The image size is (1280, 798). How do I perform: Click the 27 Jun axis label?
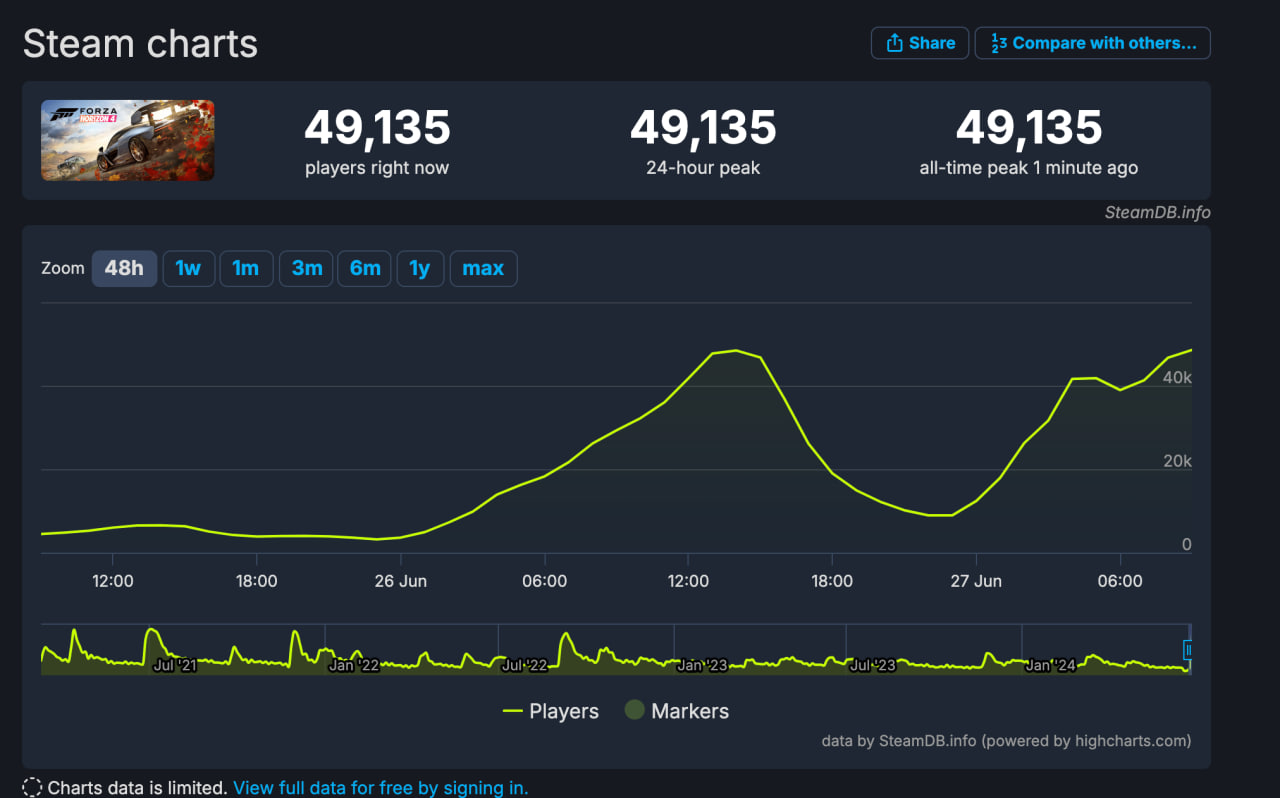tap(975, 581)
